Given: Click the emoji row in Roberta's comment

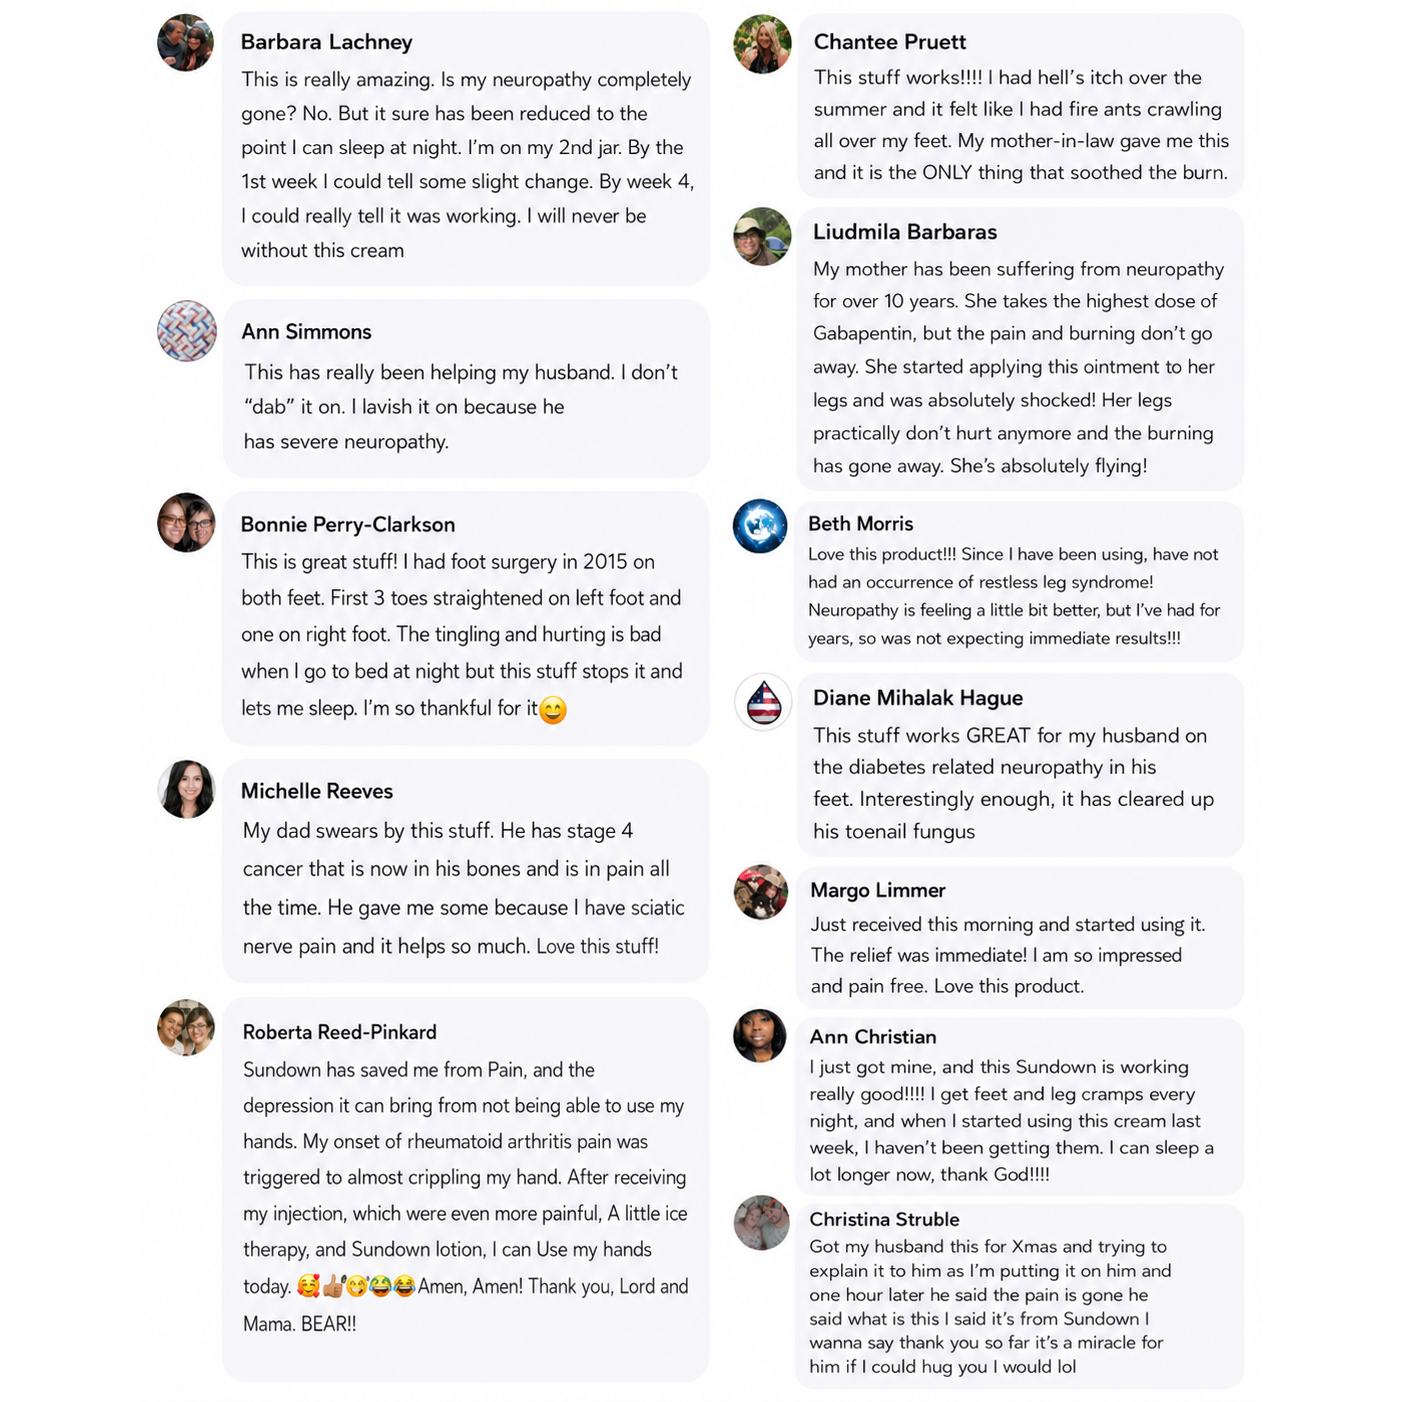Looking at the screenshot, I should 356,1286.
